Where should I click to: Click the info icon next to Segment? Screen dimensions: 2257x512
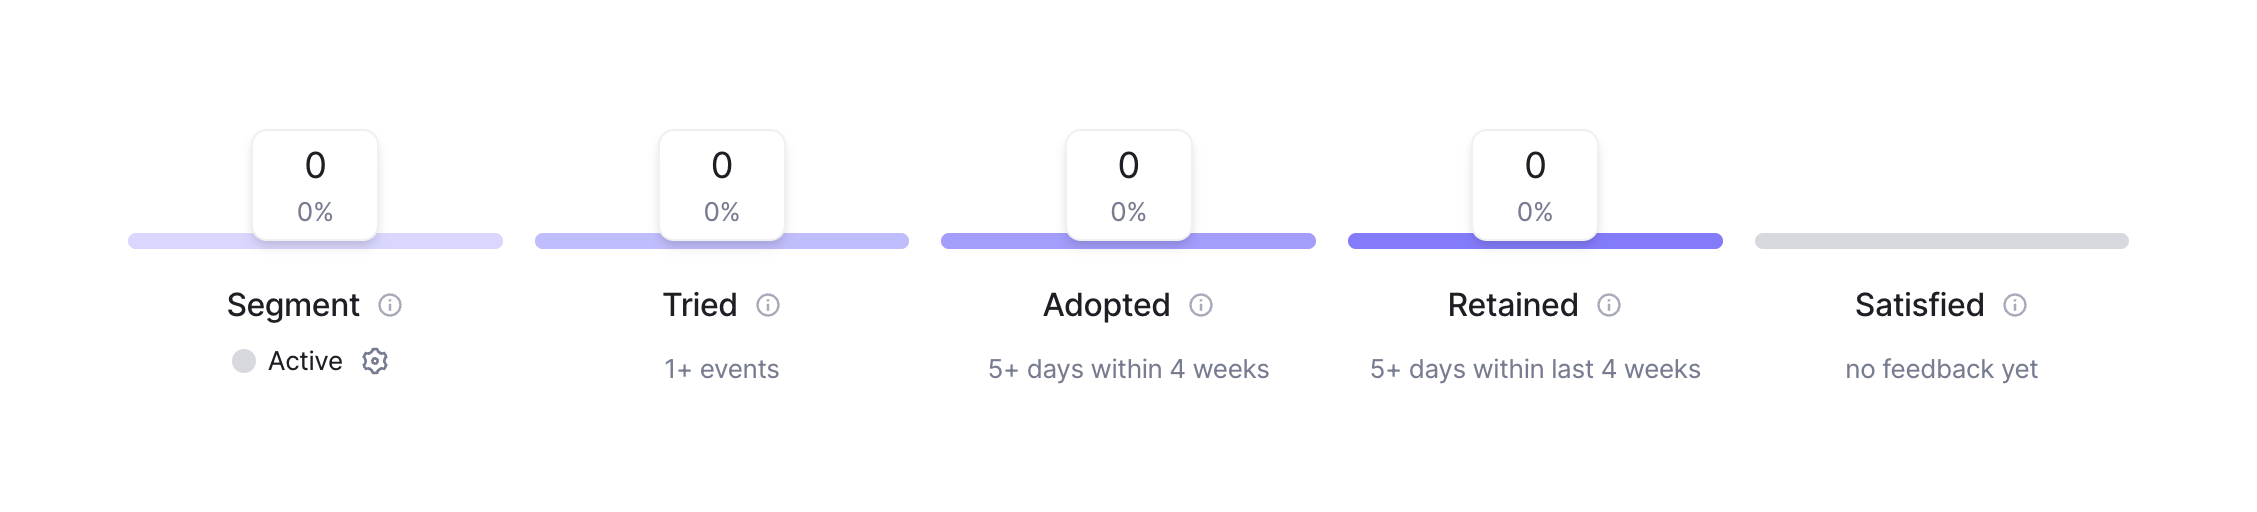point(390,305)
